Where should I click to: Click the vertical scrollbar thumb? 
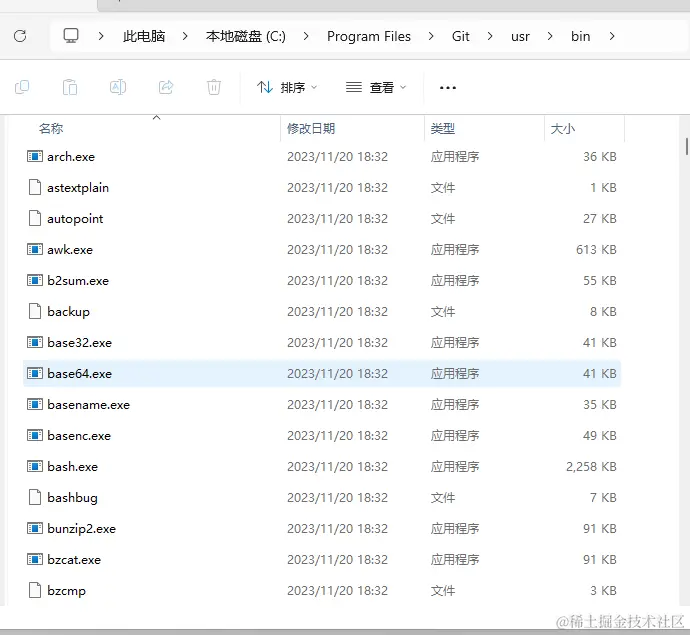[686, 147]
